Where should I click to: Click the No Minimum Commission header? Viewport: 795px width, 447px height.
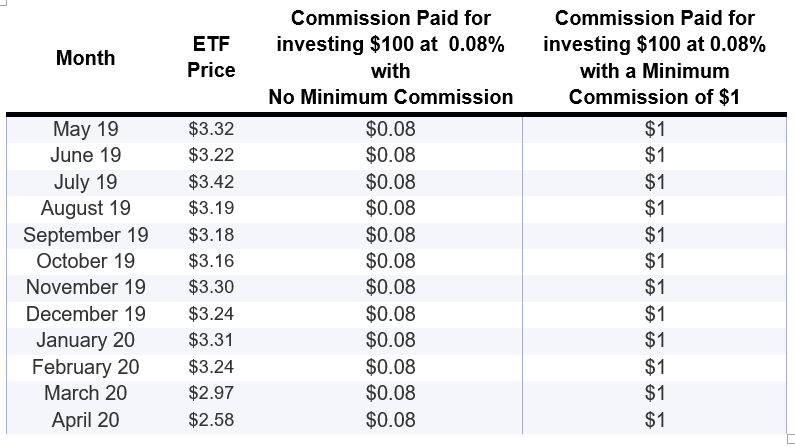point(390,58)
